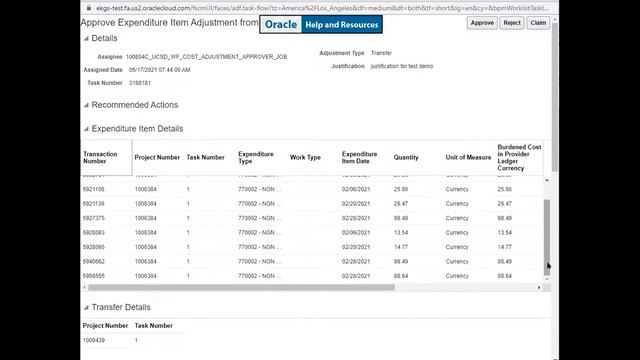Select transaction number 5921139

(93, 204)
